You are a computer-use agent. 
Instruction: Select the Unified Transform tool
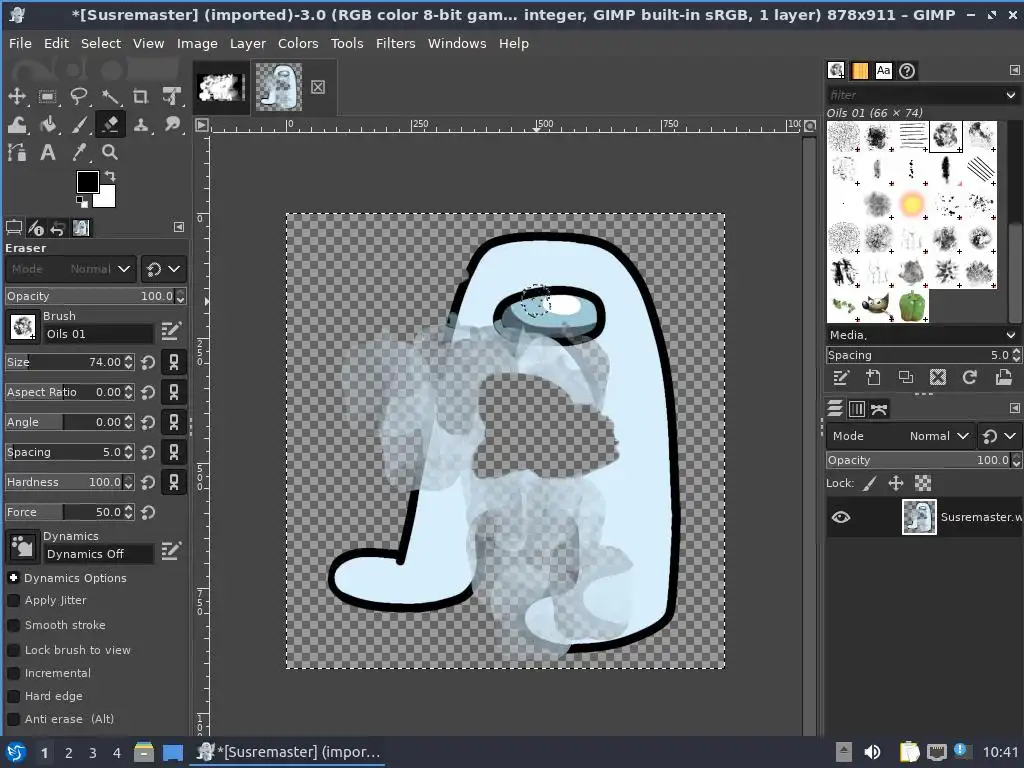pos(172,97)
